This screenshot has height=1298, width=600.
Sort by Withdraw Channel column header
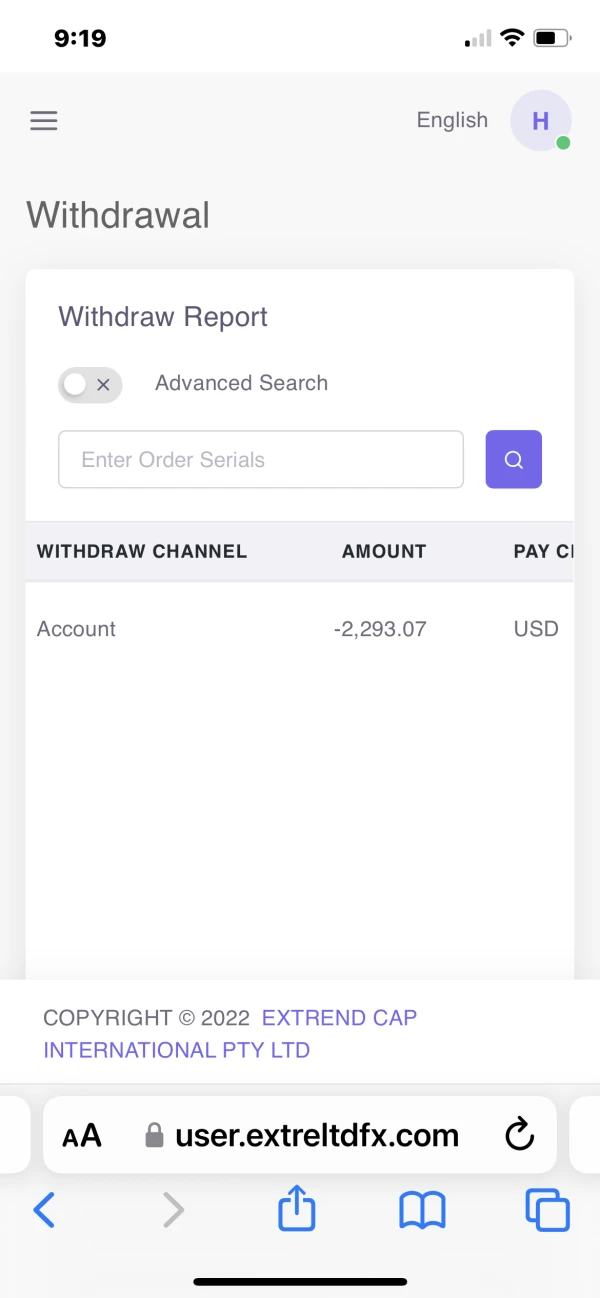pyautogui.click(x=142, y=551)
